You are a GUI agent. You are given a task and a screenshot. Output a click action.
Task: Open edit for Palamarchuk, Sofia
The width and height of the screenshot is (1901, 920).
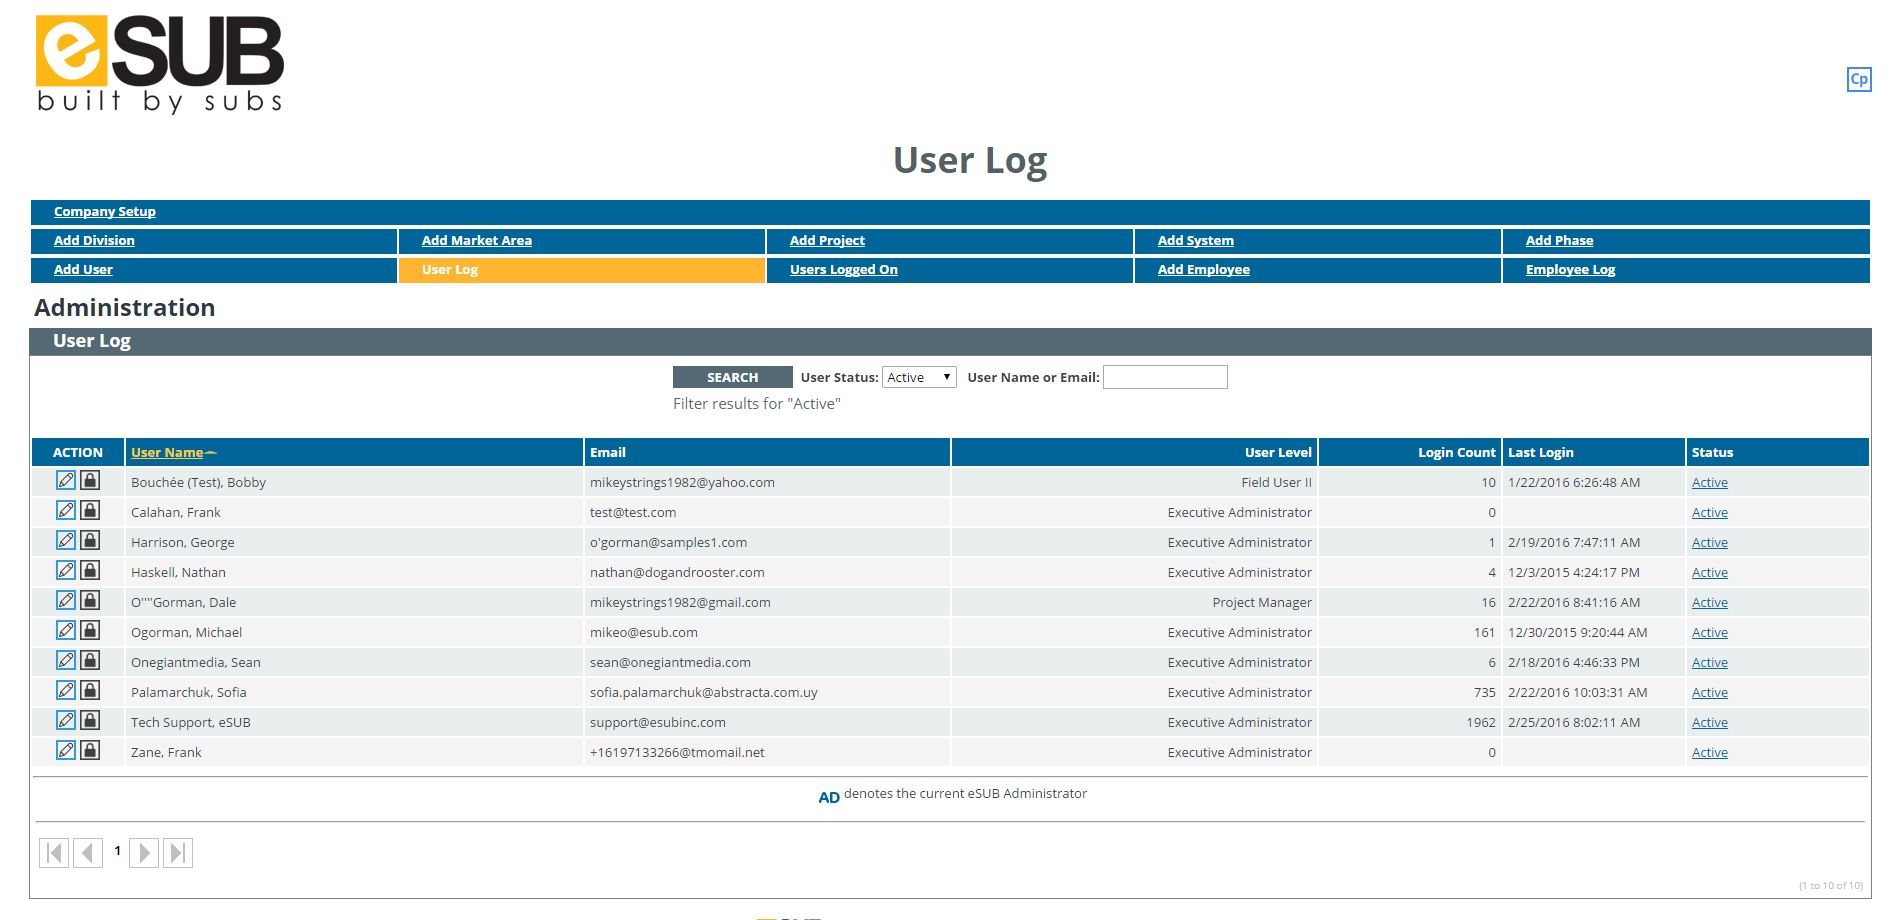[x=66, y=690]
